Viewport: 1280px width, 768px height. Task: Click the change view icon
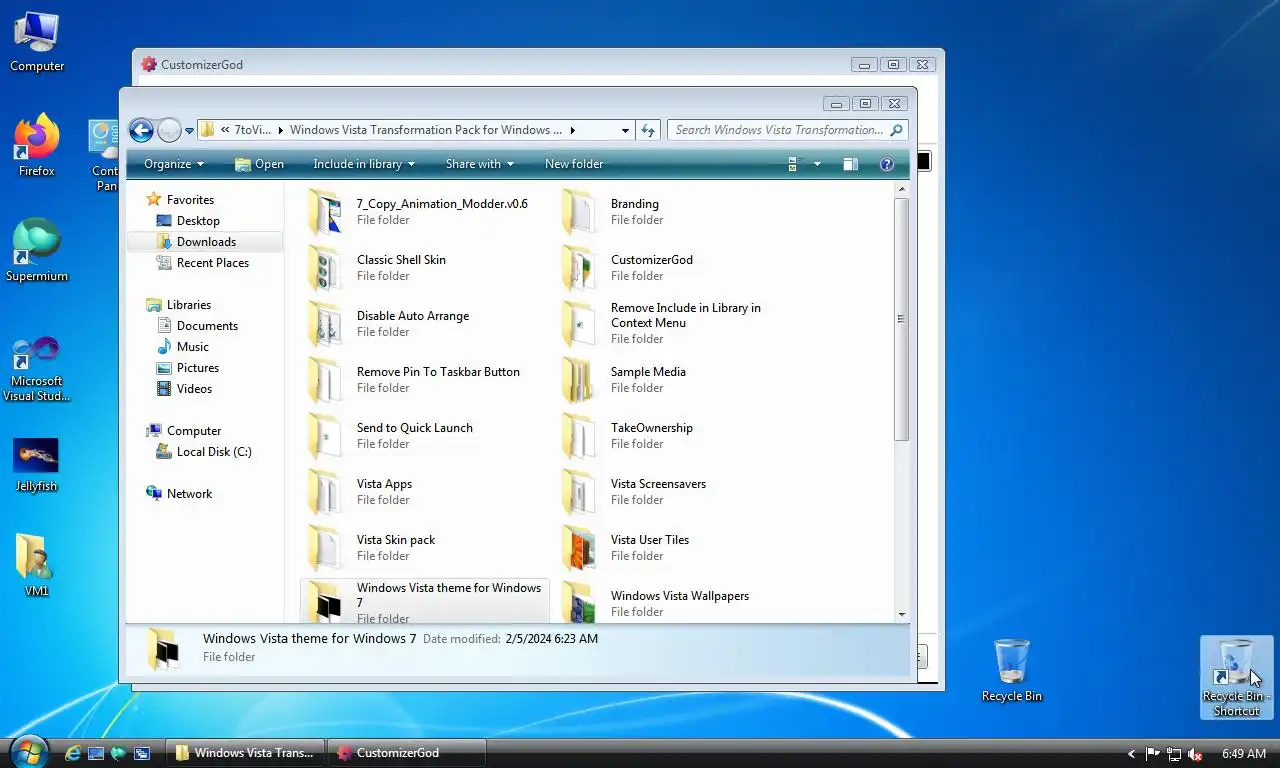(x=796, y=164)
